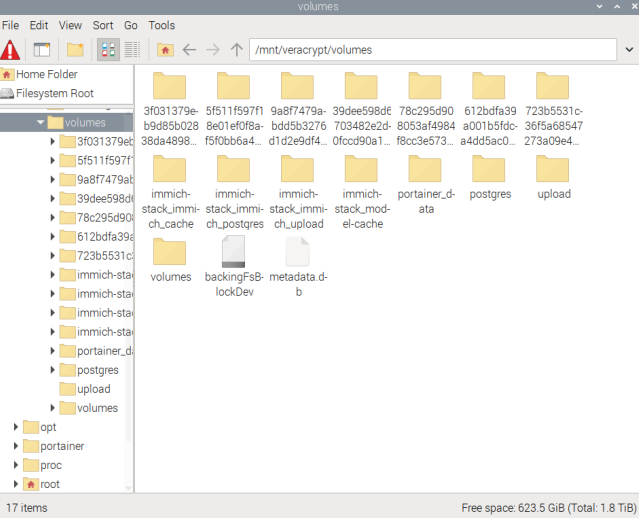Image resolution: width=639 pixels, height=518 pixels.
Task: Click the free space status bar text
Action: click(549, 508)
